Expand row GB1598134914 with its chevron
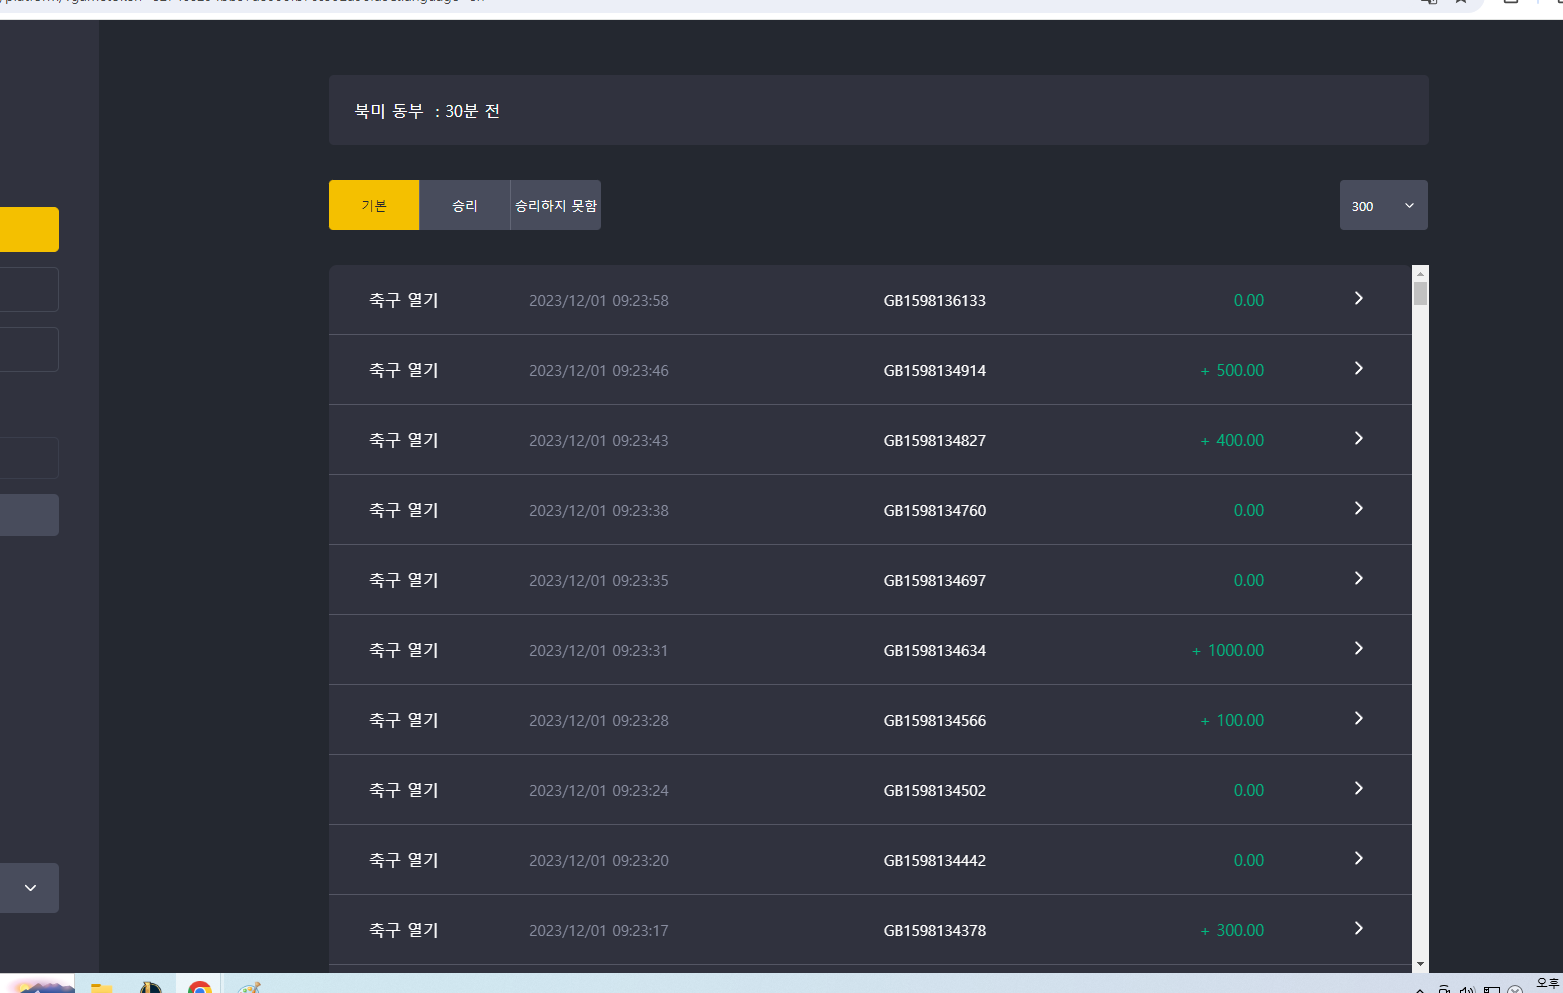 pyautogui.click(x=1359, y=368)
